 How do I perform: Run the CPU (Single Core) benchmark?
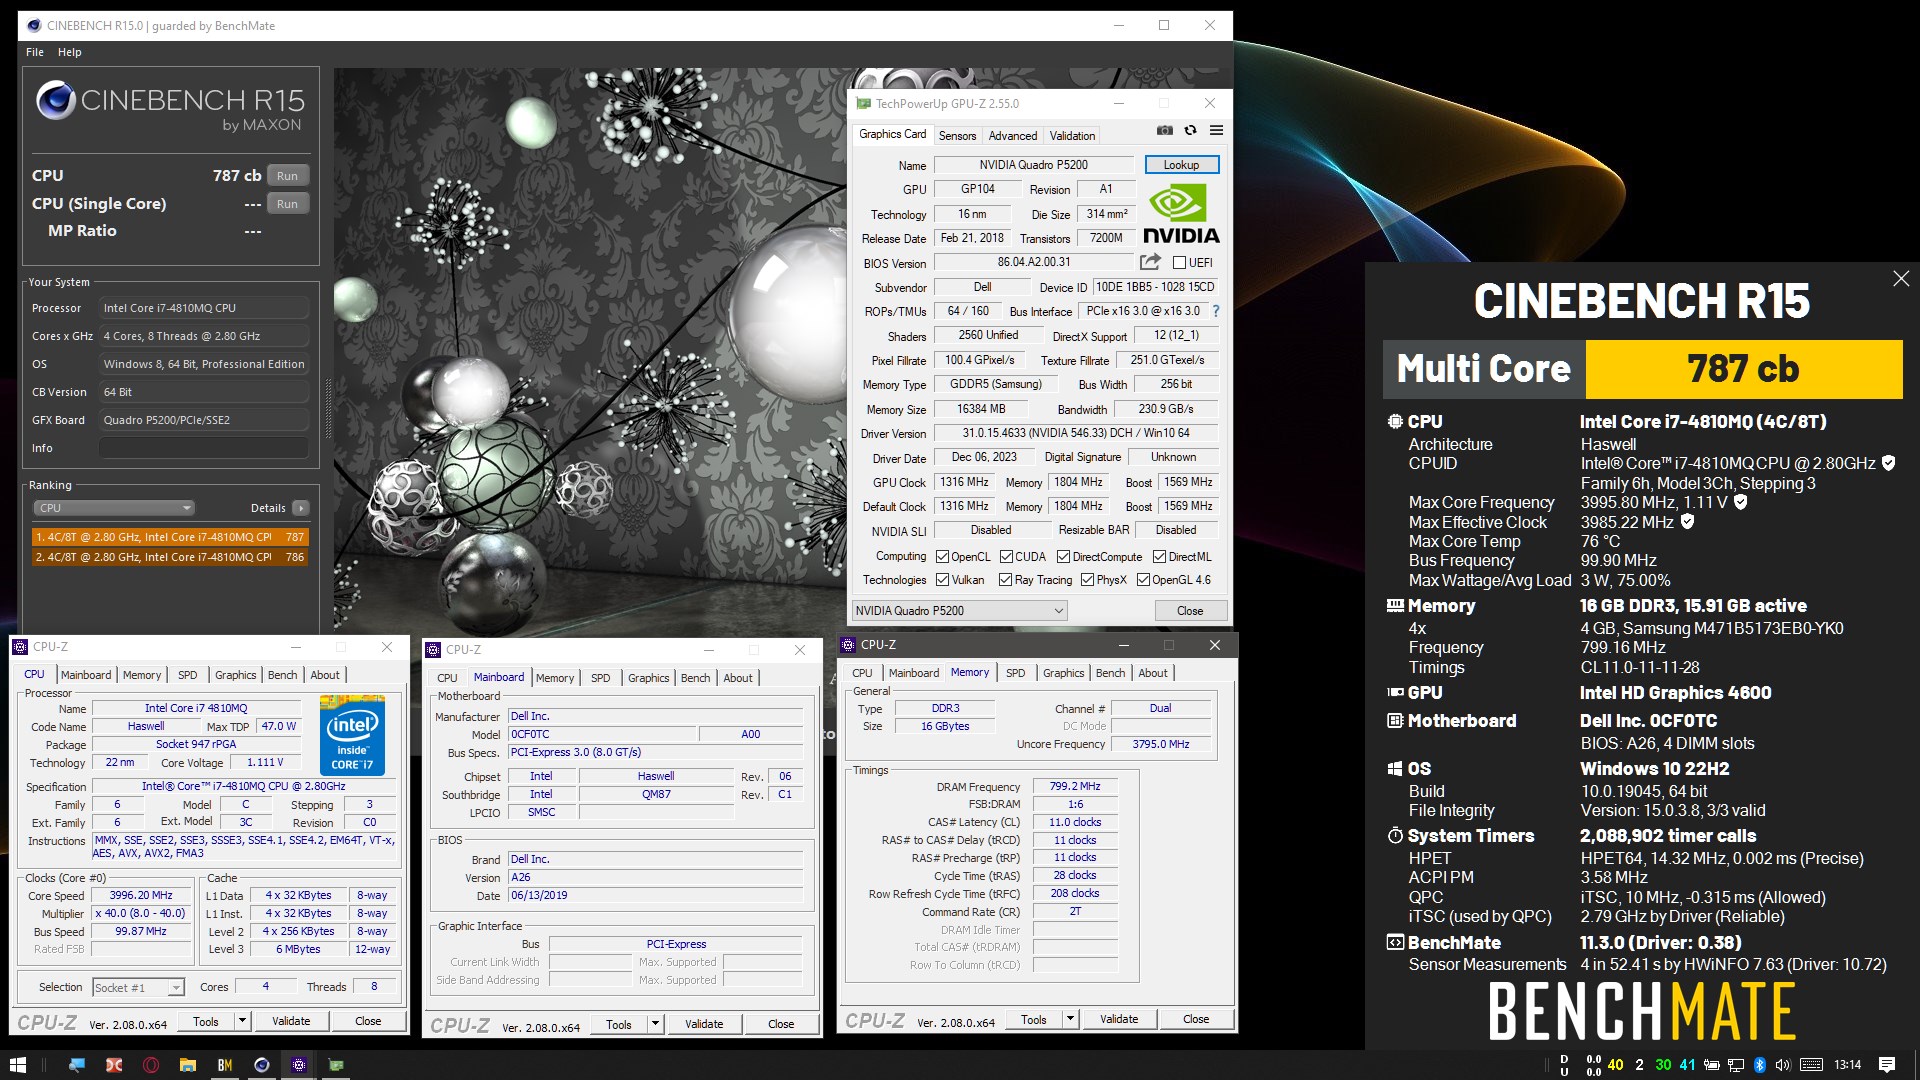(287, 204)
